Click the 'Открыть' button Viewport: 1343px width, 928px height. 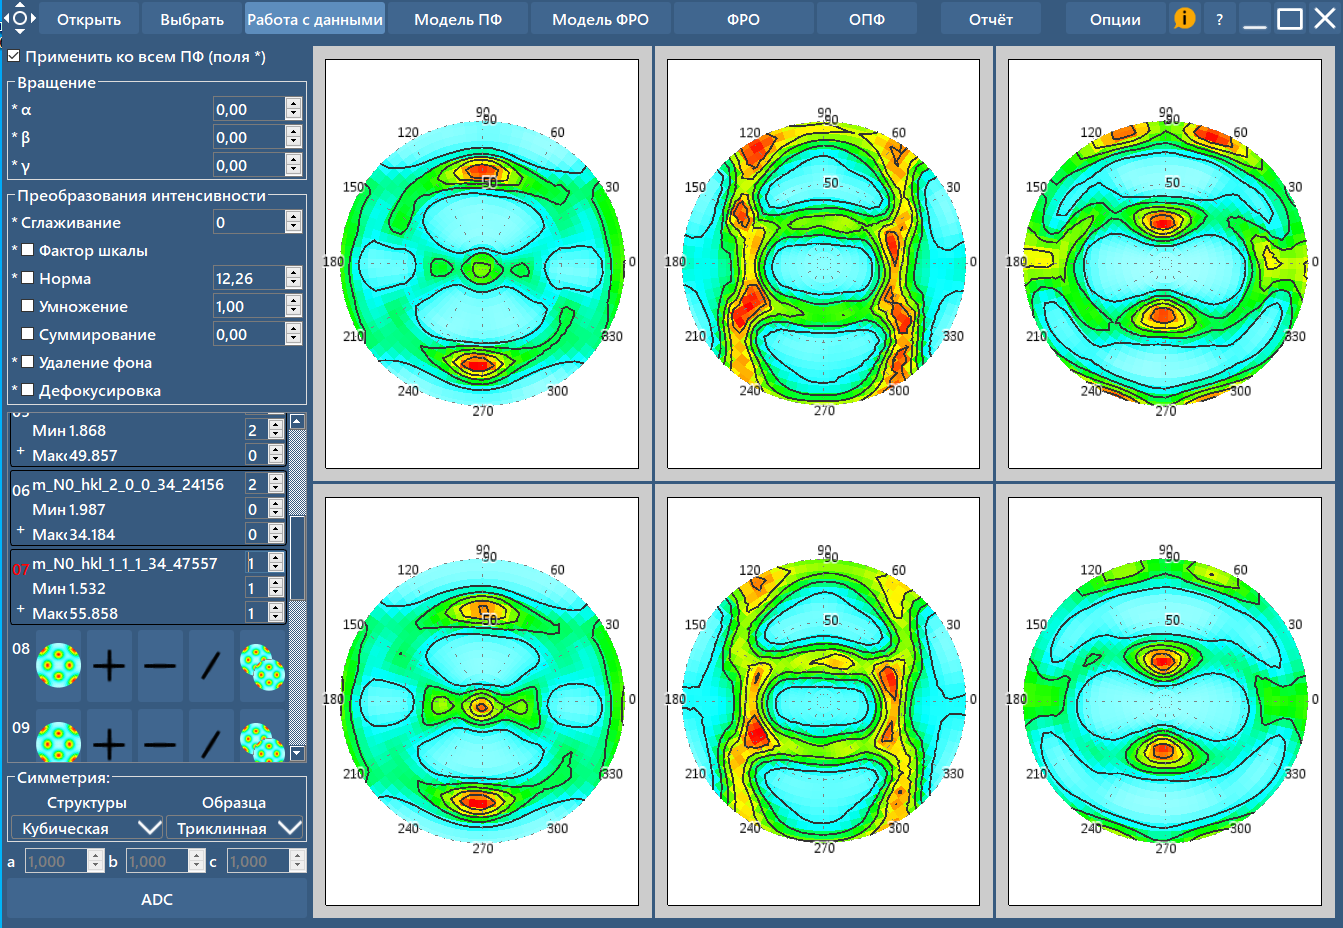(x=89, y=19)
